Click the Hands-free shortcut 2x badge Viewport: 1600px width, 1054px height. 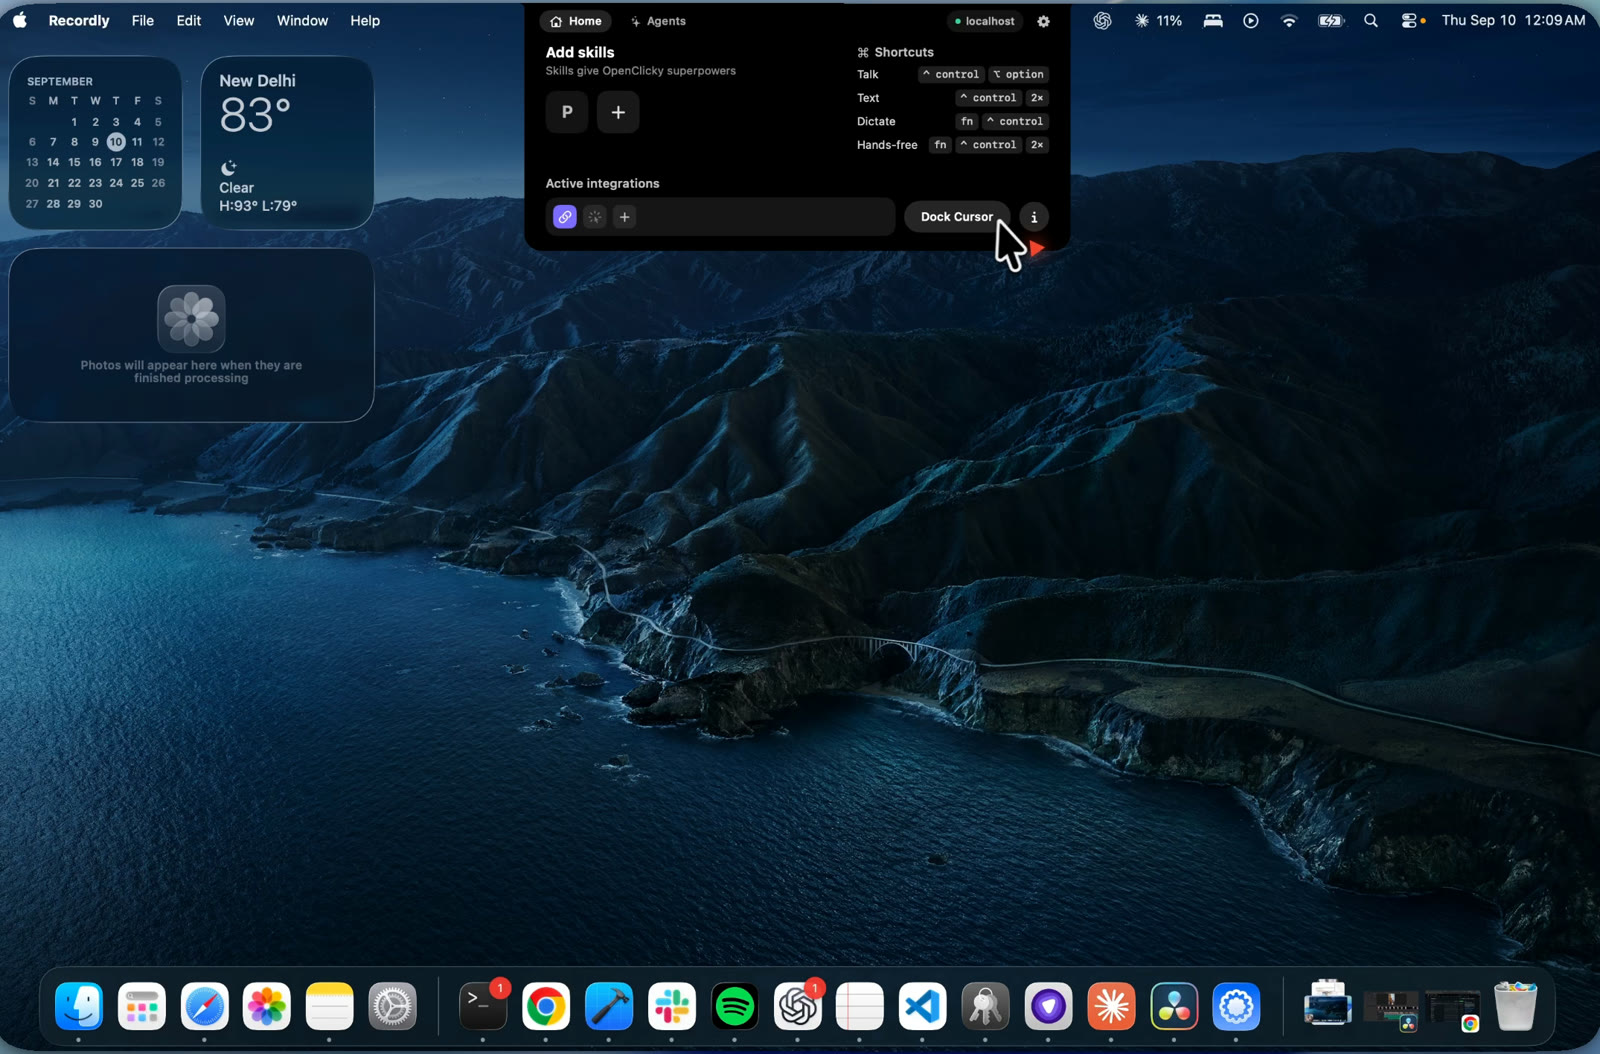coord(1037,145)
